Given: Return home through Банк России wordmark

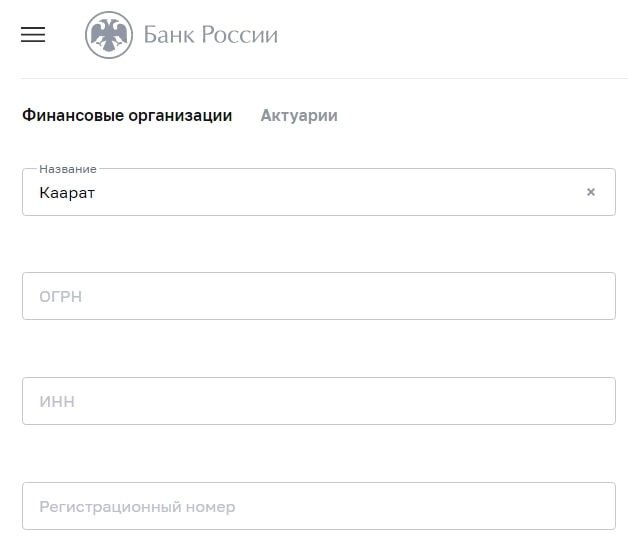Looking at the screenshot, I should tap(211, 35).
